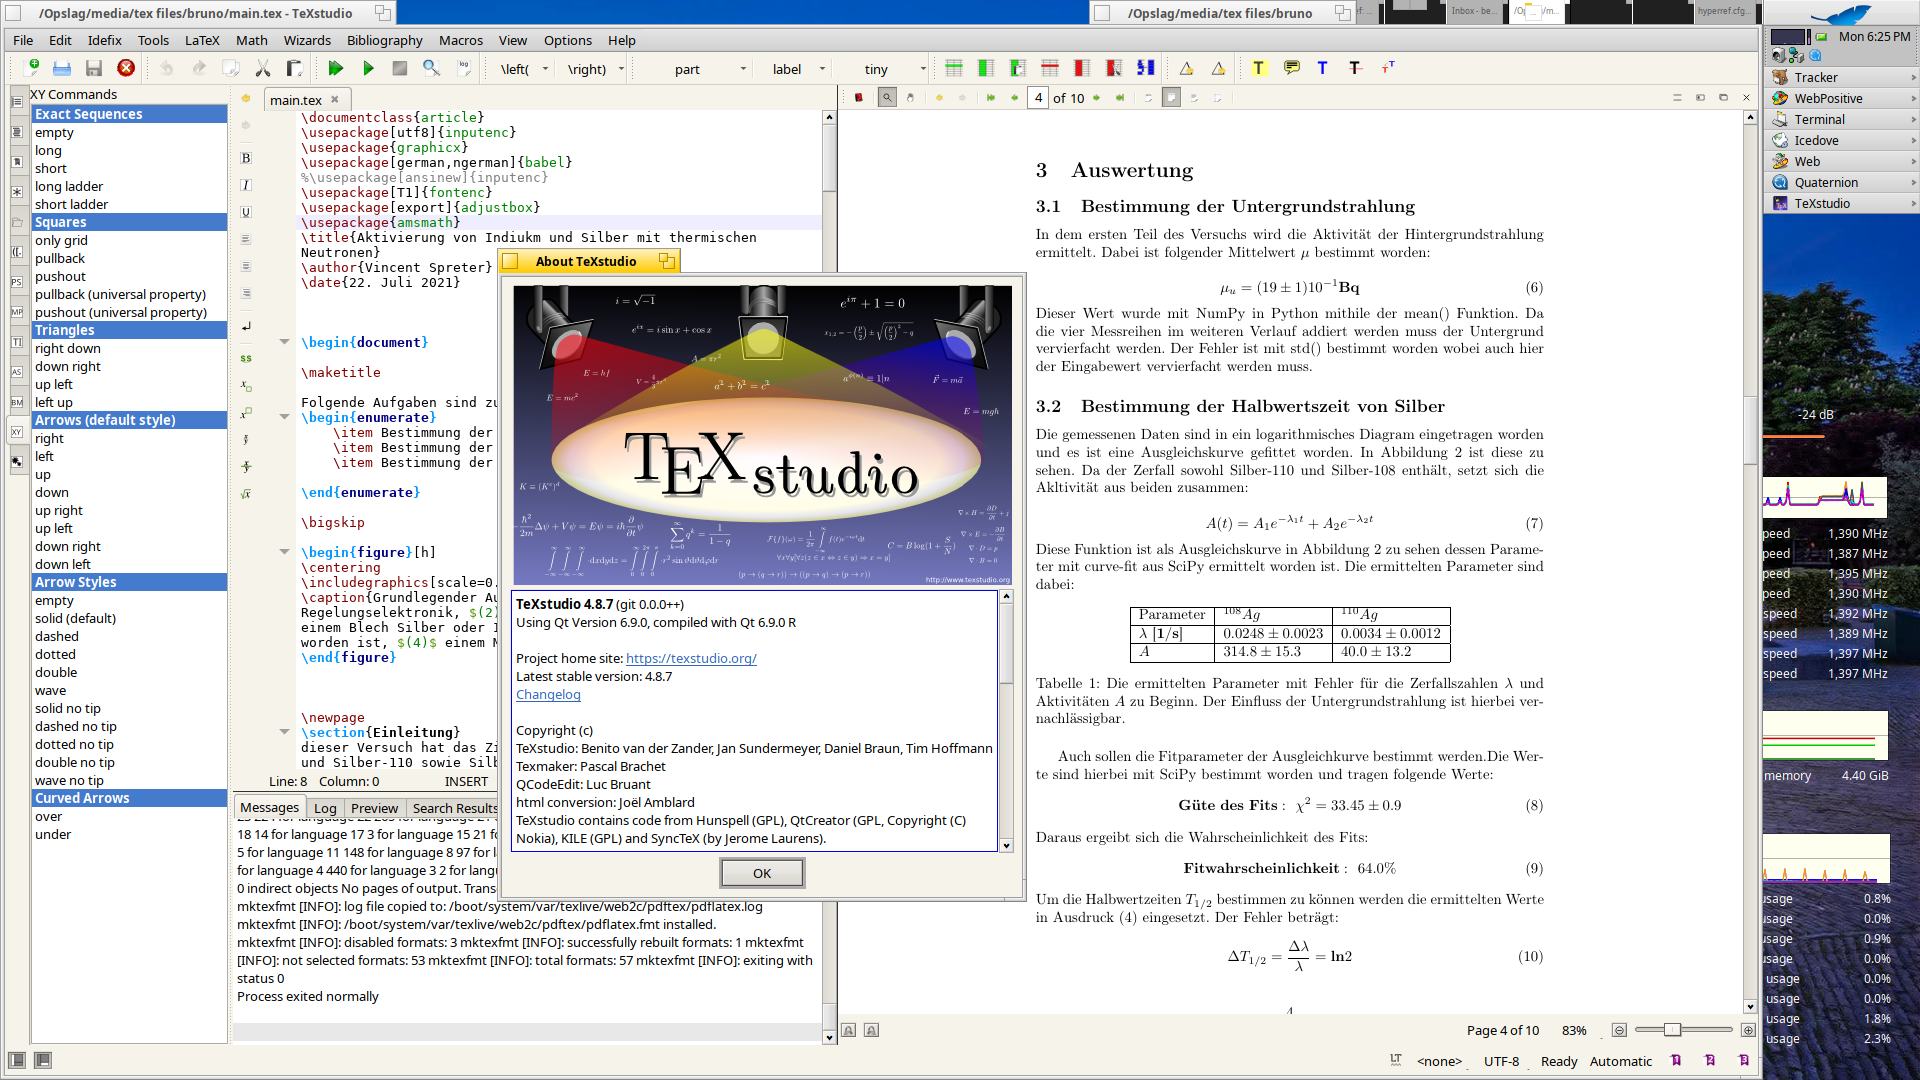Open the part sectioning dropdown
The height and width of the screenshot is (1080, 1920).
pos(743,69)
